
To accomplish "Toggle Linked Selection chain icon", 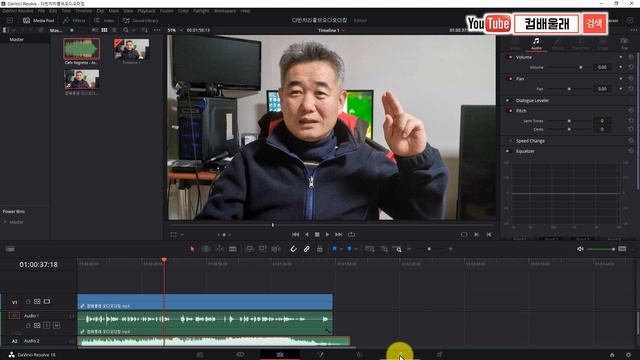I will pyautogui.click(x=307, y=249).
